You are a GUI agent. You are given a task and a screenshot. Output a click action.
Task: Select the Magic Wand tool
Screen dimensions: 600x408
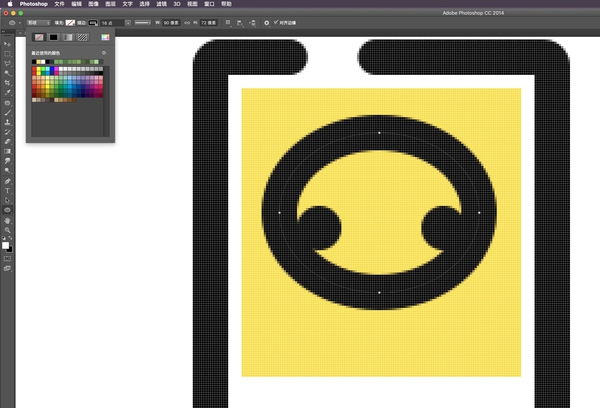(x=7, y=73)
